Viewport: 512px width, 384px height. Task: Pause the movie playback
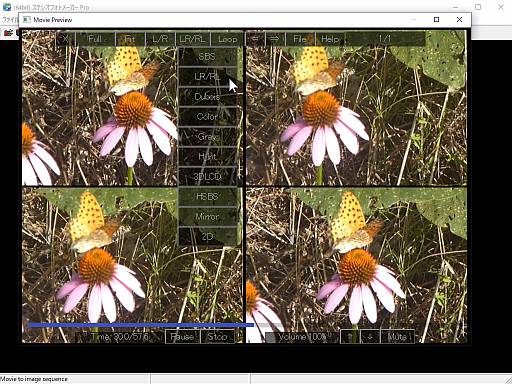coord(182,337)
